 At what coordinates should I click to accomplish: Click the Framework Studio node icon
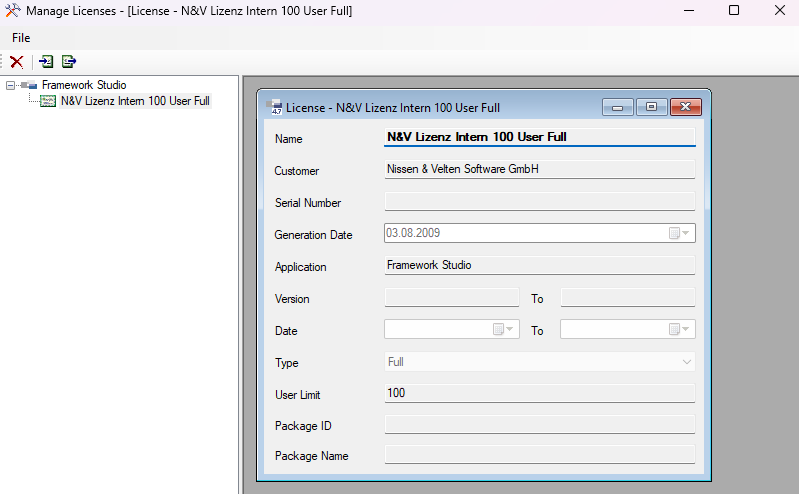coord(29,85)
